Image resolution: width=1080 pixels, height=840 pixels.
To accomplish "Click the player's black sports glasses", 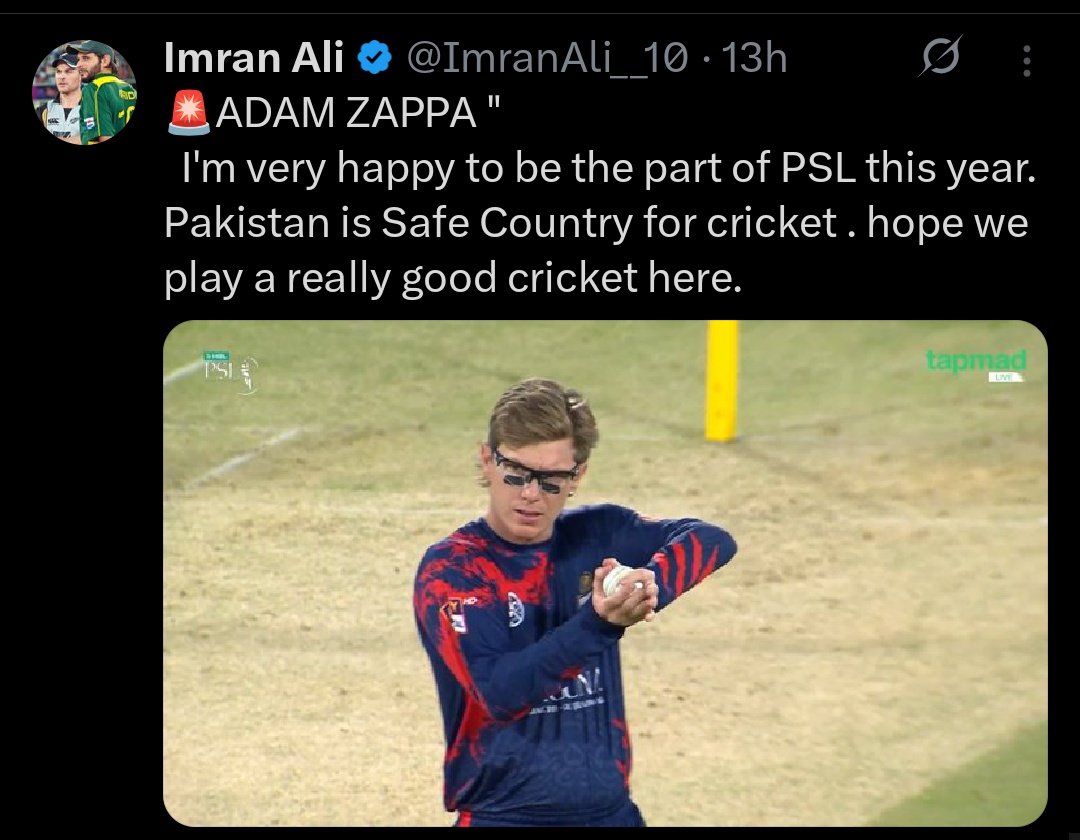I will click(x=533, y=470).
